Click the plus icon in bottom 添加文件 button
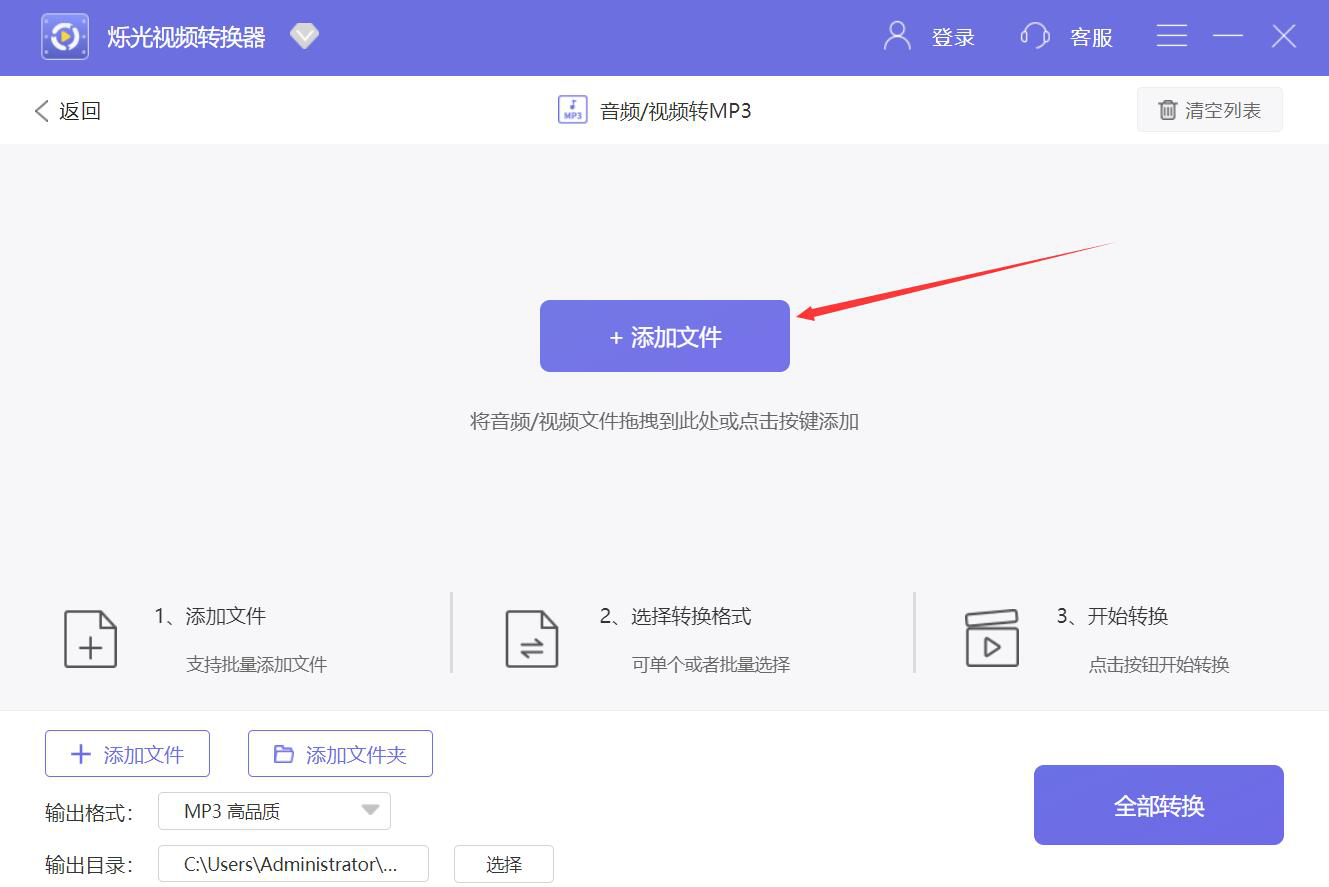 (81, 754)
